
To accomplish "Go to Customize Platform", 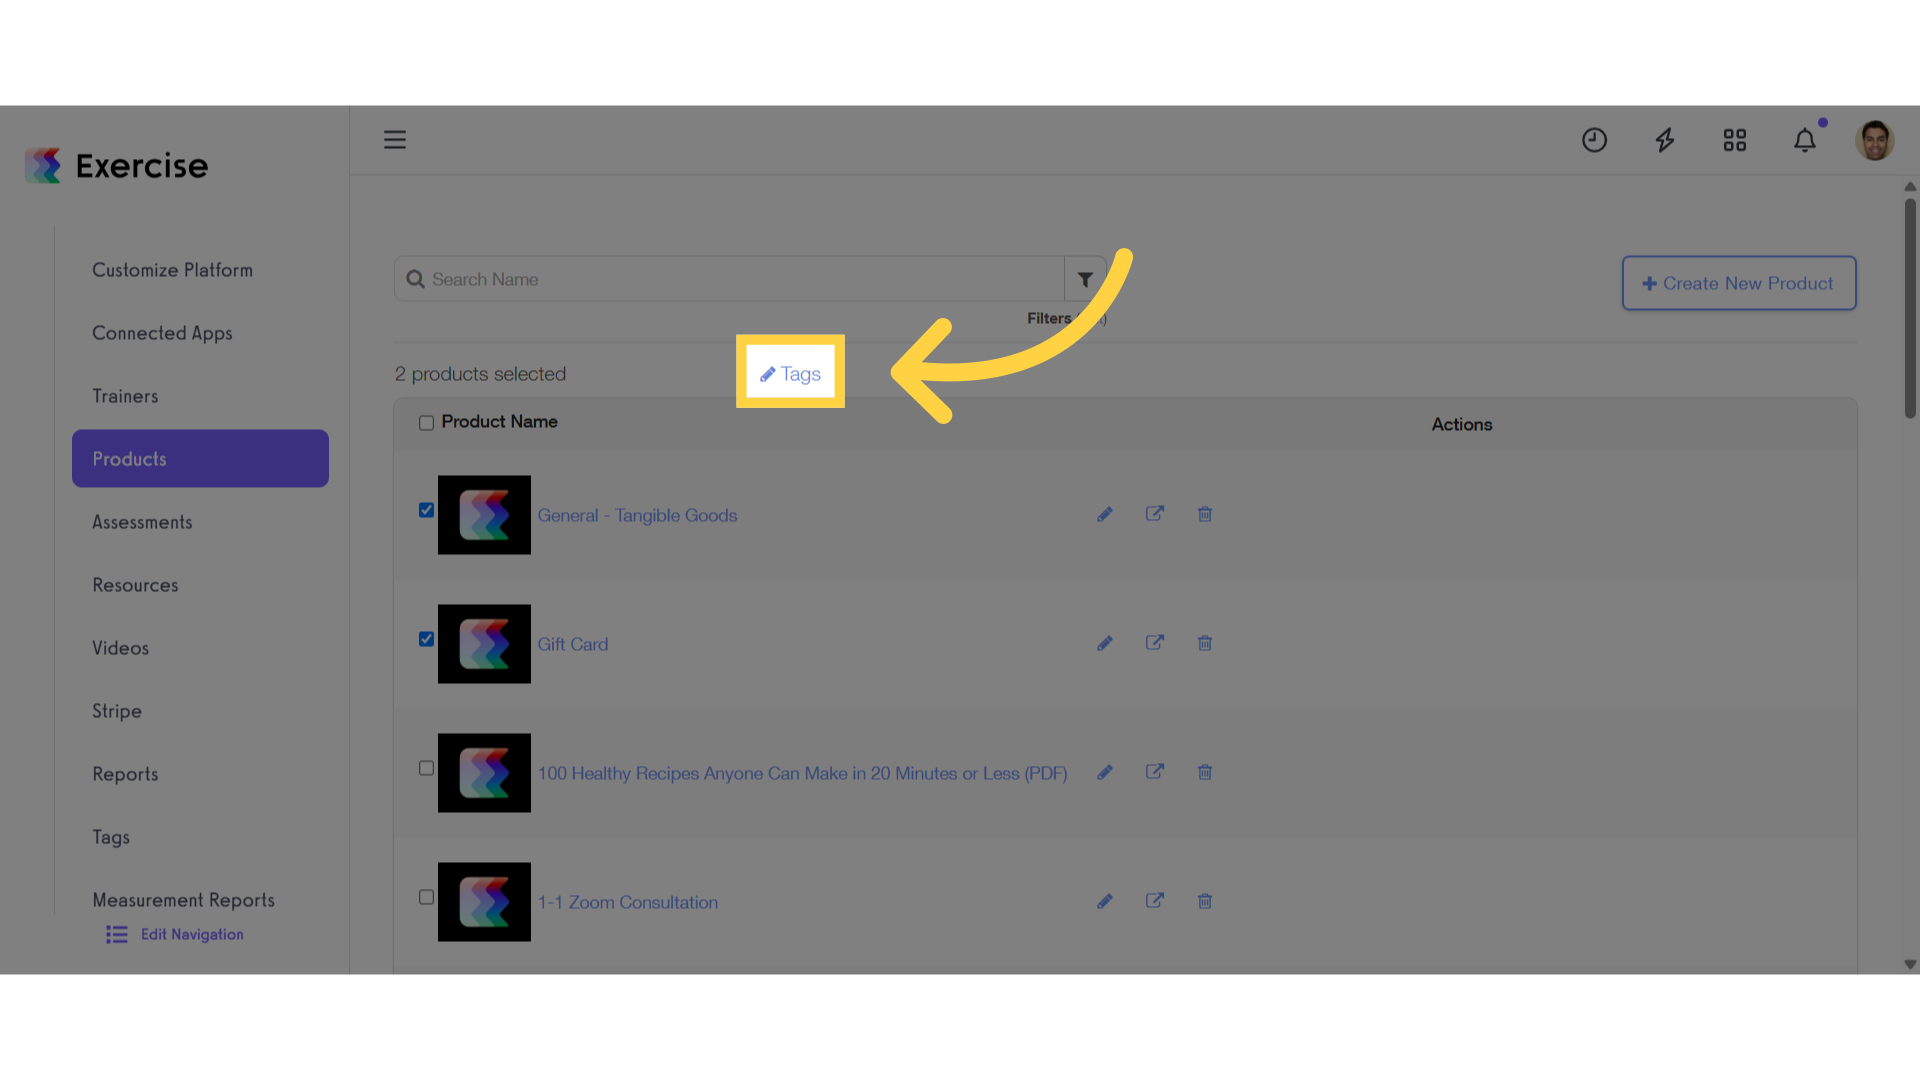I will click(172, 270).
